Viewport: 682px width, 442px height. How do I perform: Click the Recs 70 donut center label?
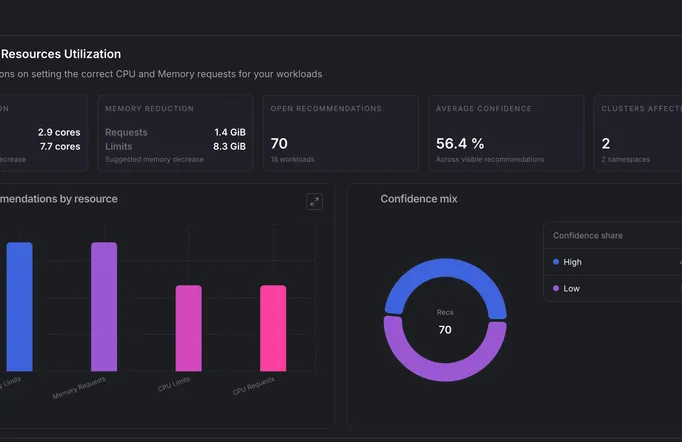pyautogui.click(x=445, y=322)
